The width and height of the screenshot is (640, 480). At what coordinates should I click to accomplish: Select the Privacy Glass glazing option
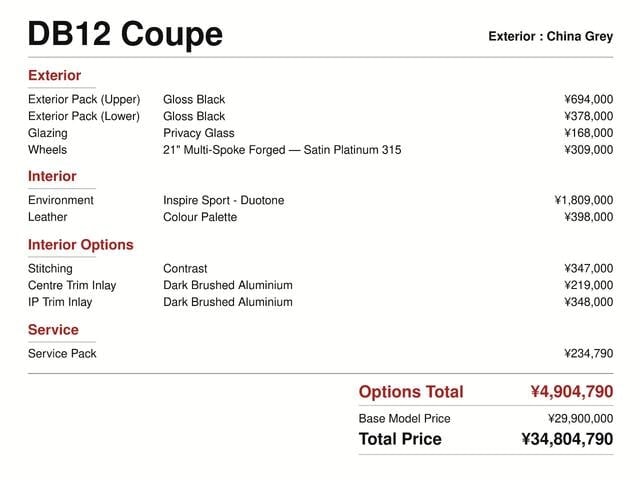pos(199,133)
